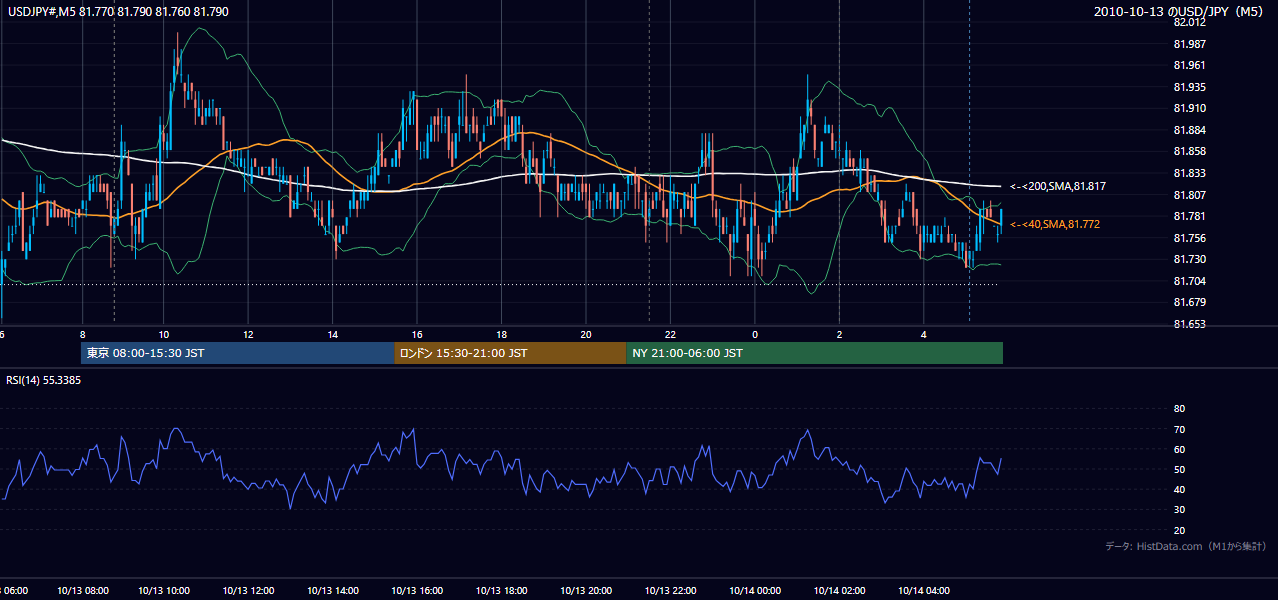Screen dimensions: 1278x600
Task: Click price axis value 81.781
Action: [x=1188, y=216]
